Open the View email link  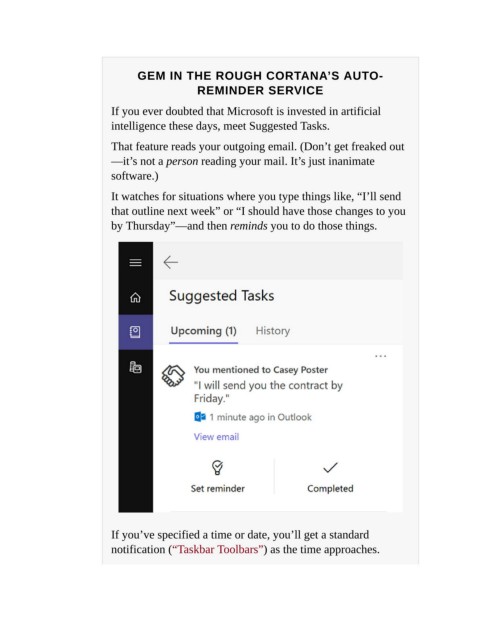pos(216,437)
